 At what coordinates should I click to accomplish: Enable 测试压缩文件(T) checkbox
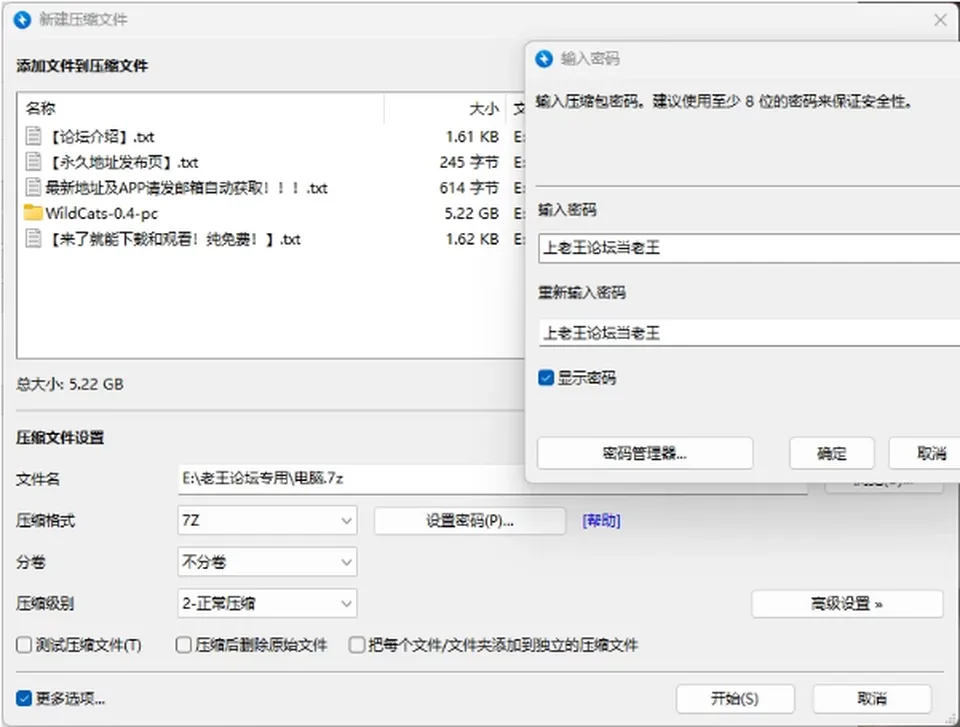[24, 645]
